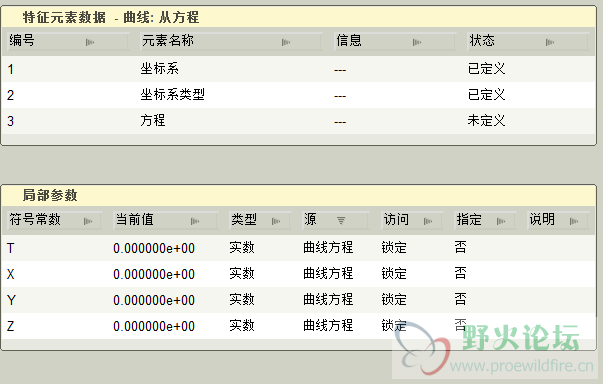Image resolution: width=603 pixels, height=384 pixels.
Task: Select row number 2
Action: (x=10, y=95)
